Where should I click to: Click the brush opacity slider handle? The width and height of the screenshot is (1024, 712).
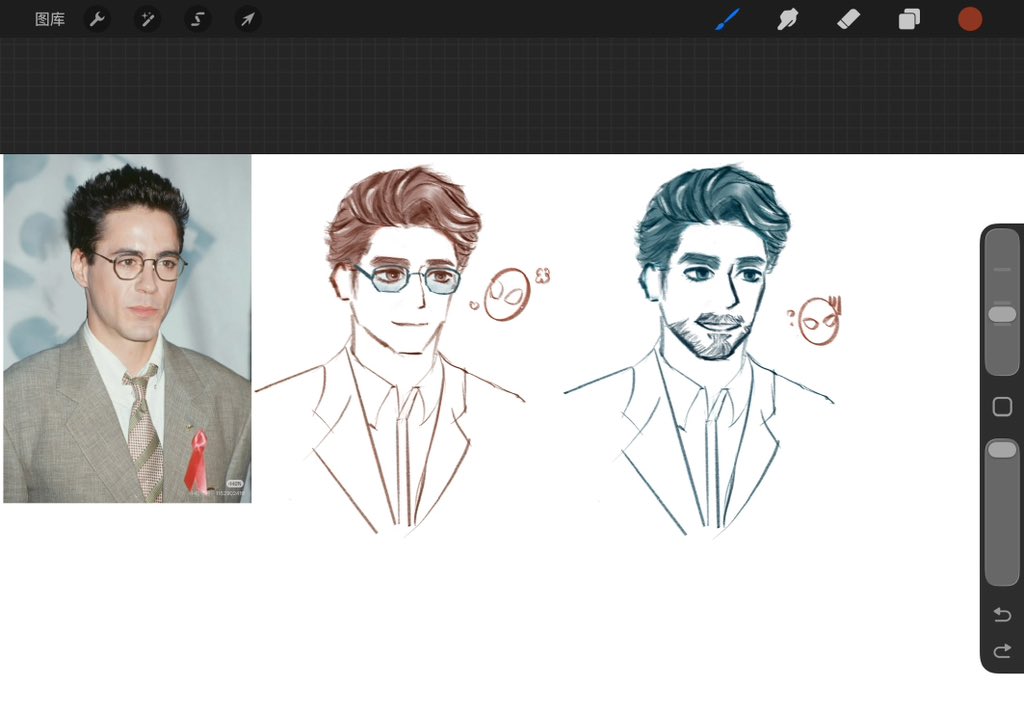[x=1002, y=449]
